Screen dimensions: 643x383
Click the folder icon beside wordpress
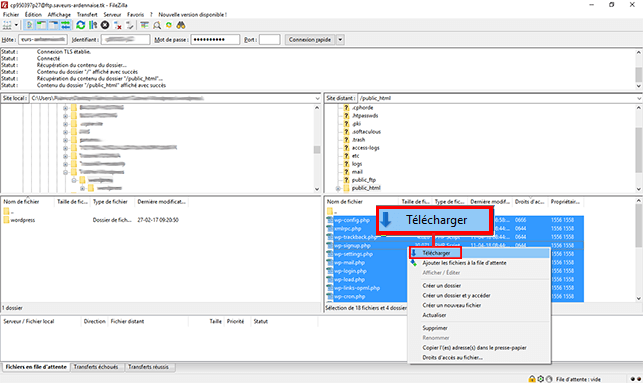pyautogui.click(x=6, y=220)
